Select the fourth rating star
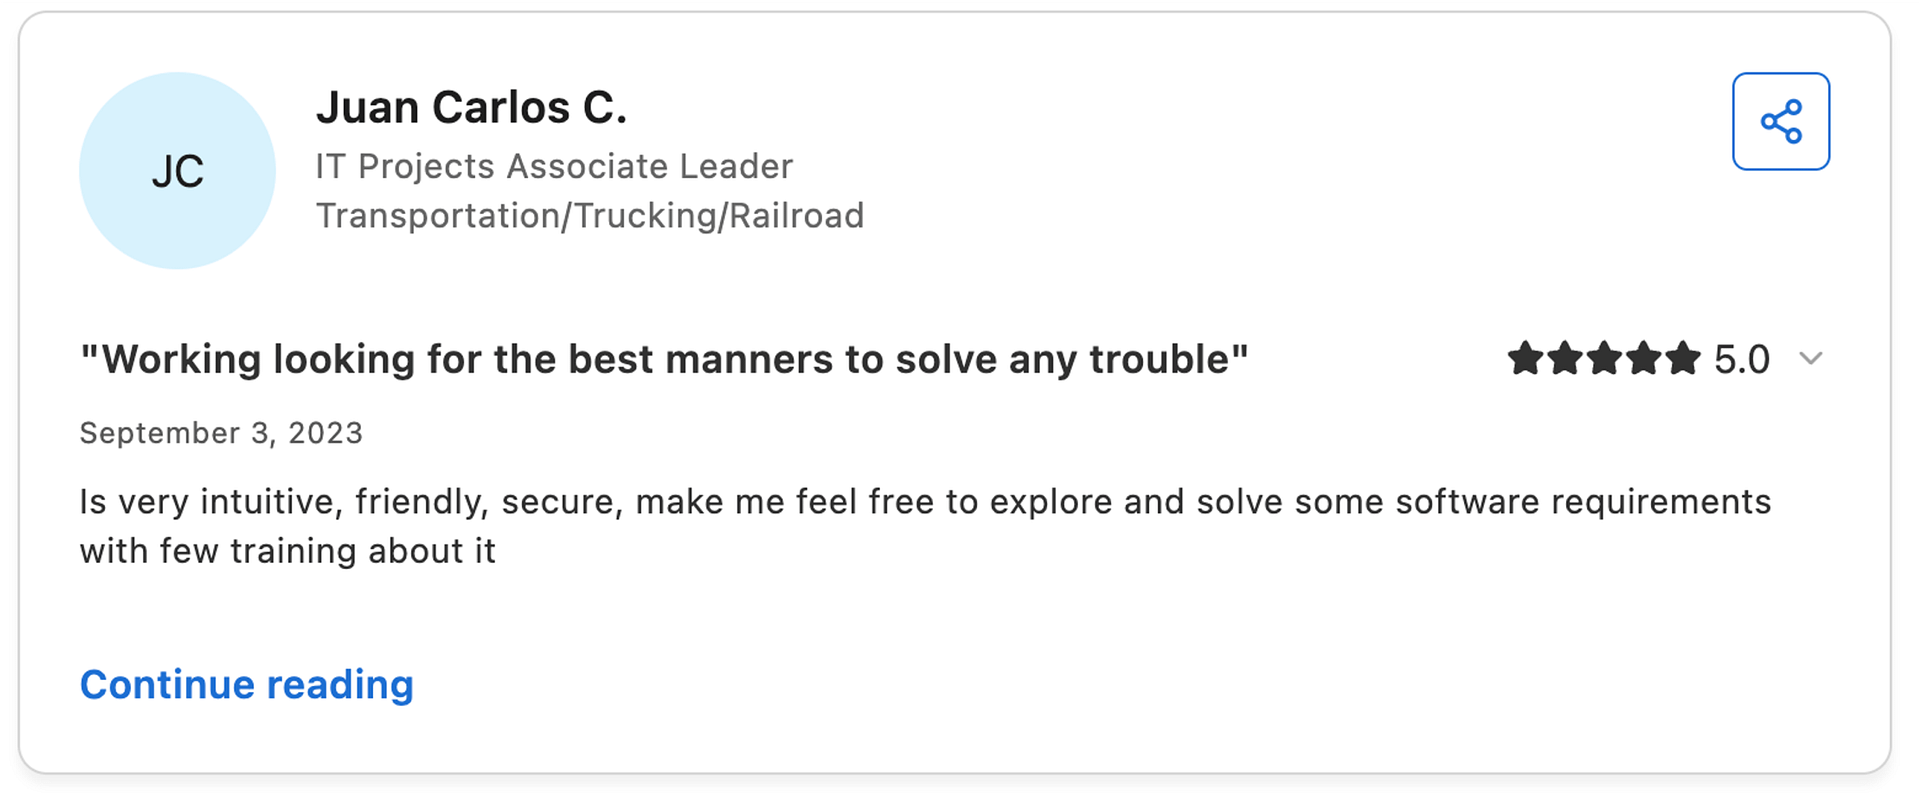This screenshot has width=1919, height=797. click(1643, 358)
